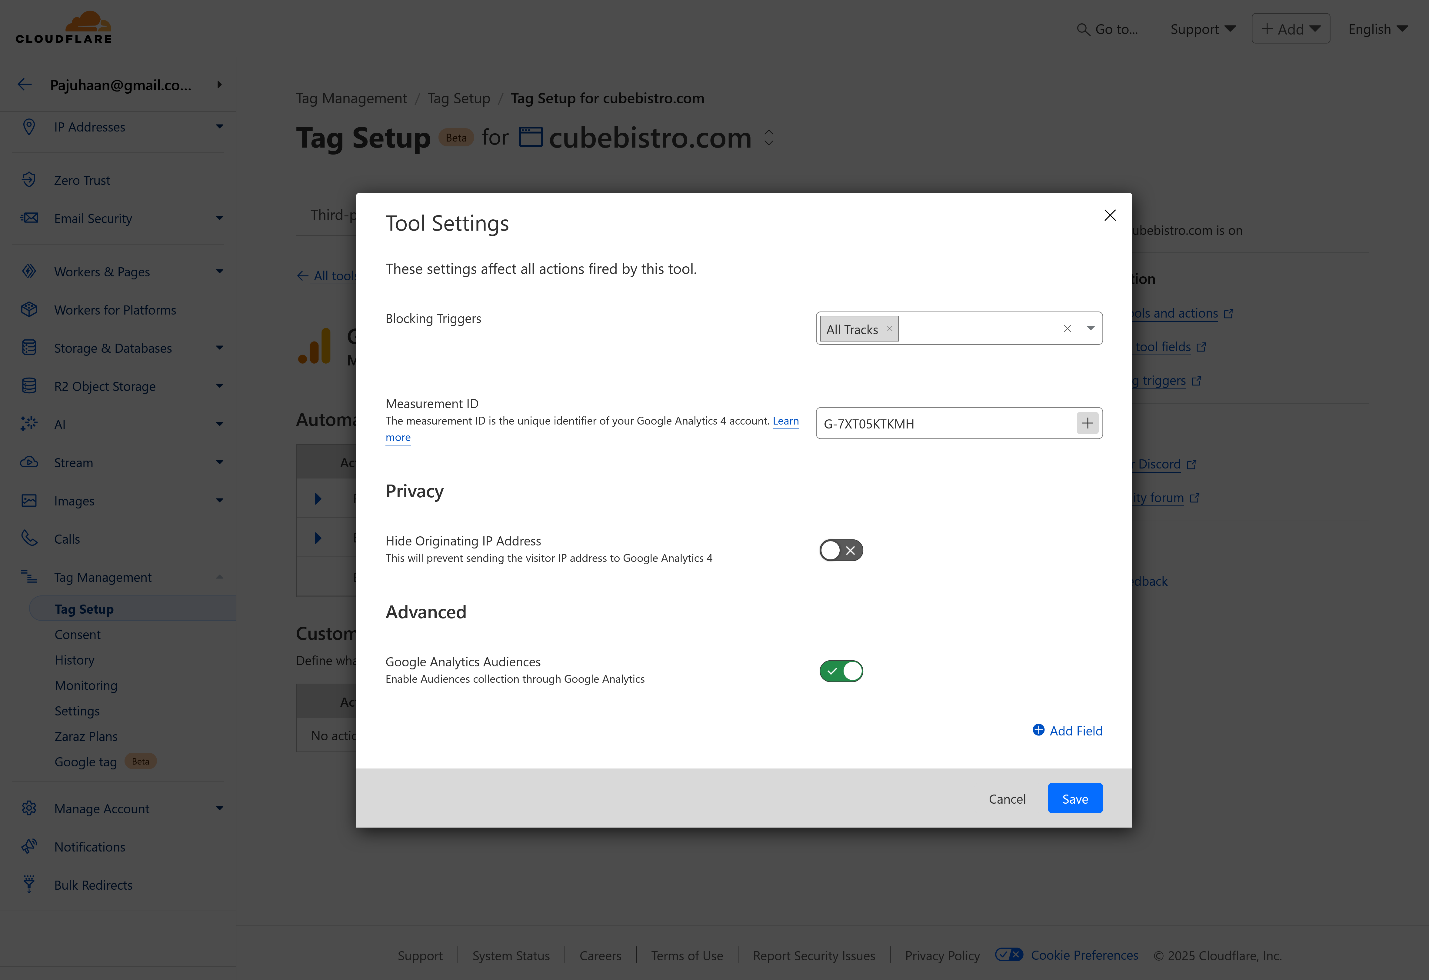Expand the R2 Object Storage section arrow

pyautogui.click(x=219, y=386)
